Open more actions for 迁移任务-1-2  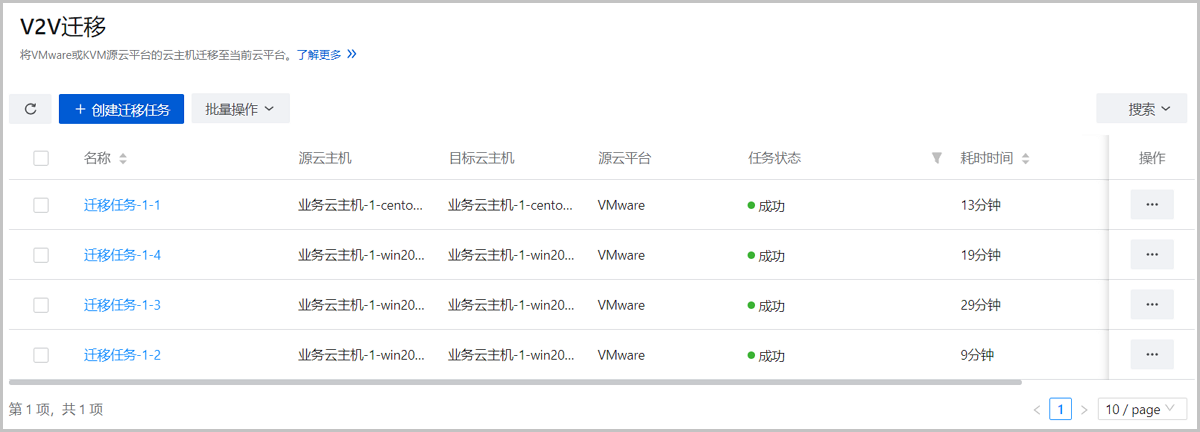(1151, 354)
